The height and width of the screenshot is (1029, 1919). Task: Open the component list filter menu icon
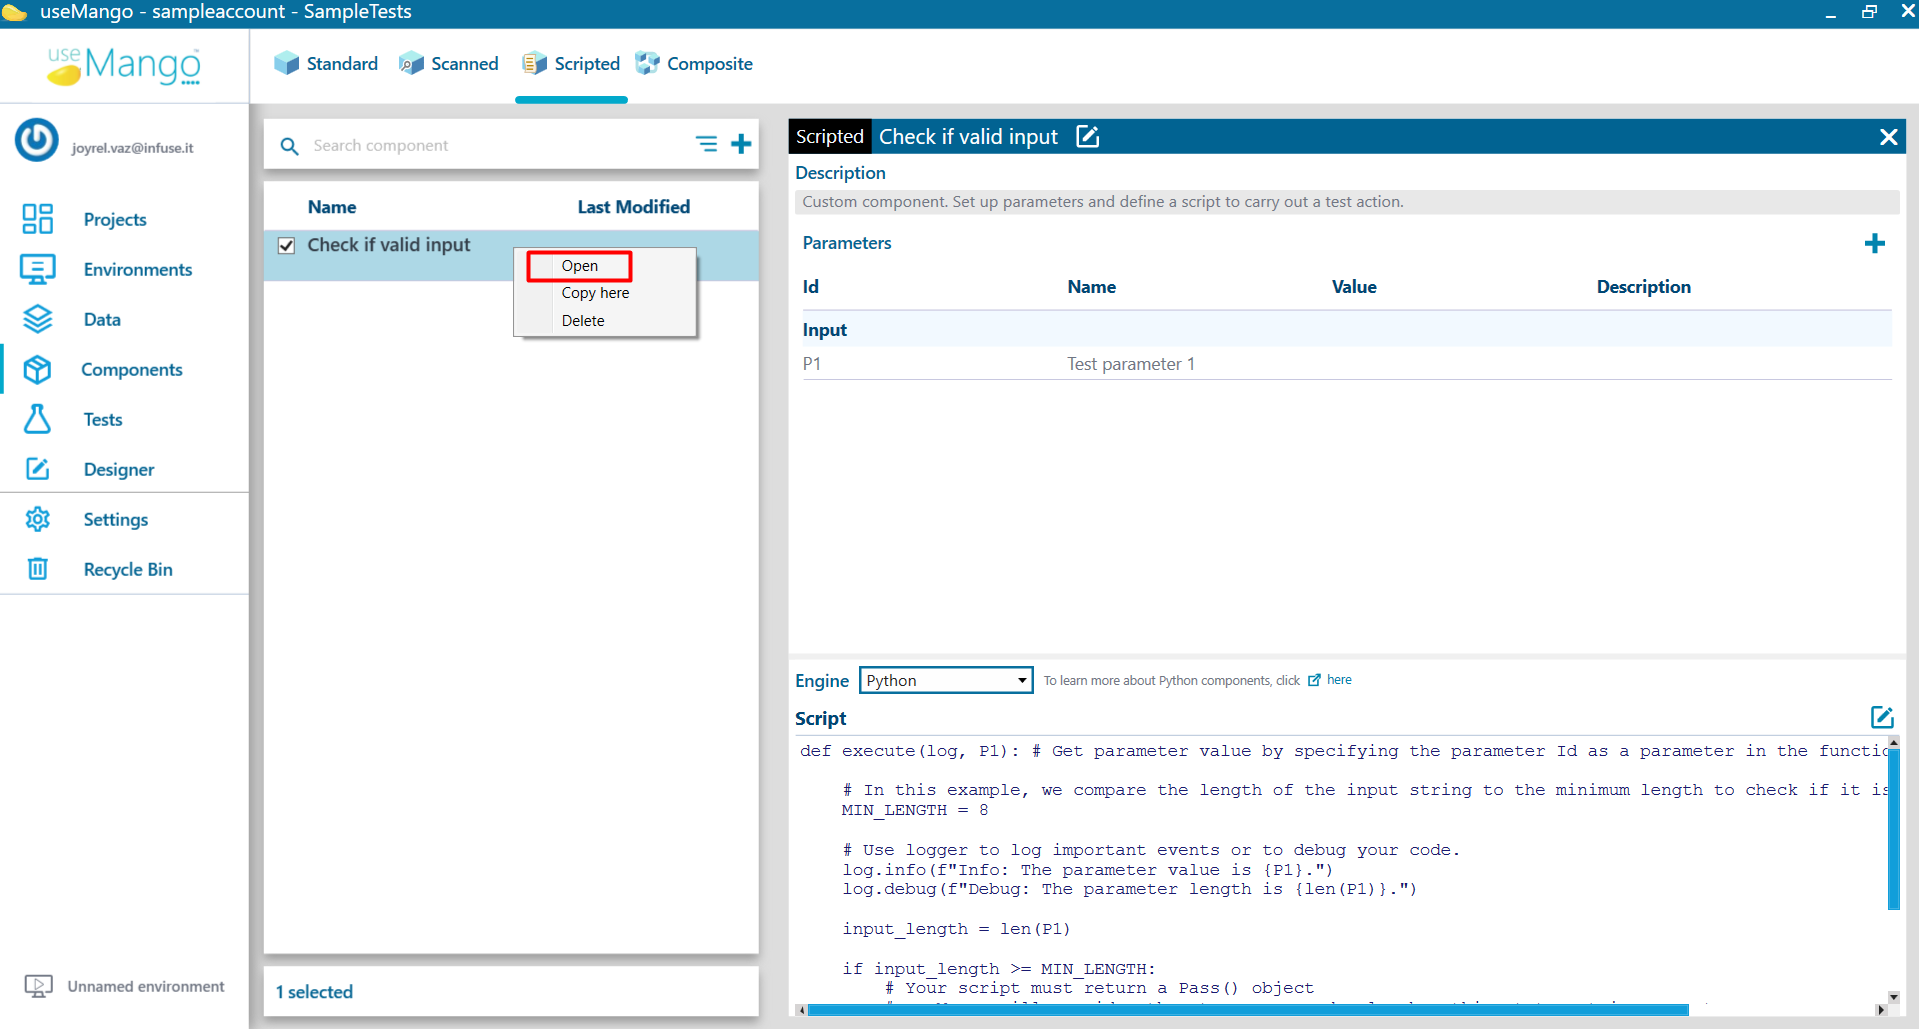coord(706,144)
